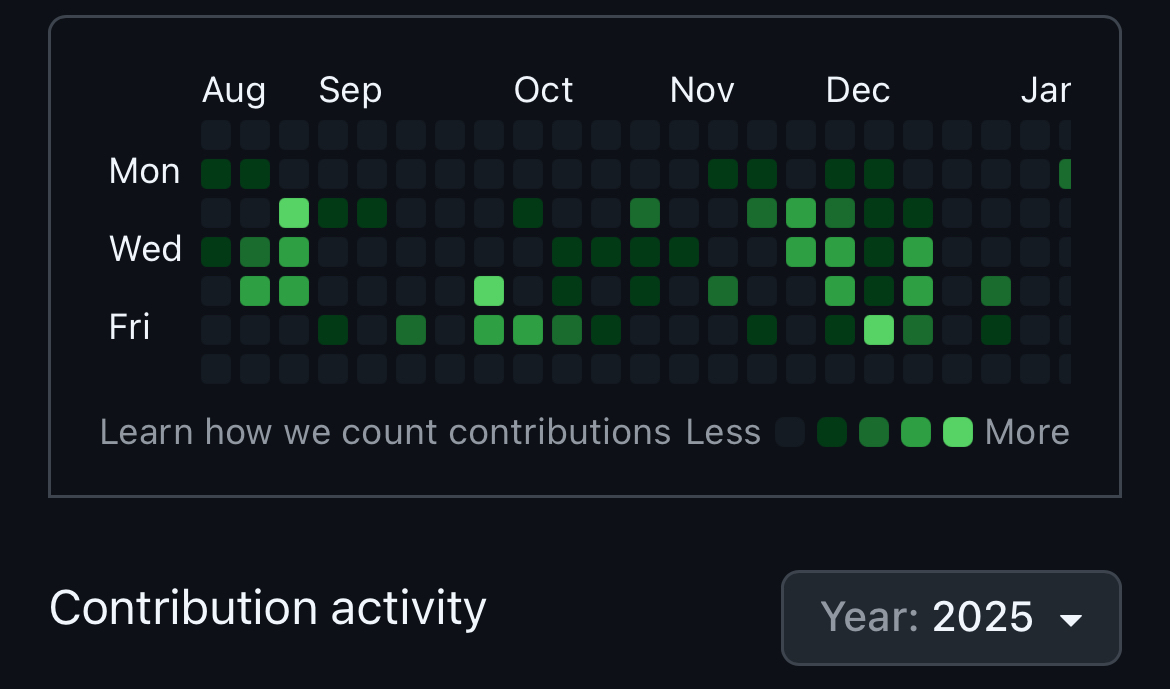Select the middle legend swatch of five
The height and width of the screenshot is (689, 1170).
tap(874, 432)
